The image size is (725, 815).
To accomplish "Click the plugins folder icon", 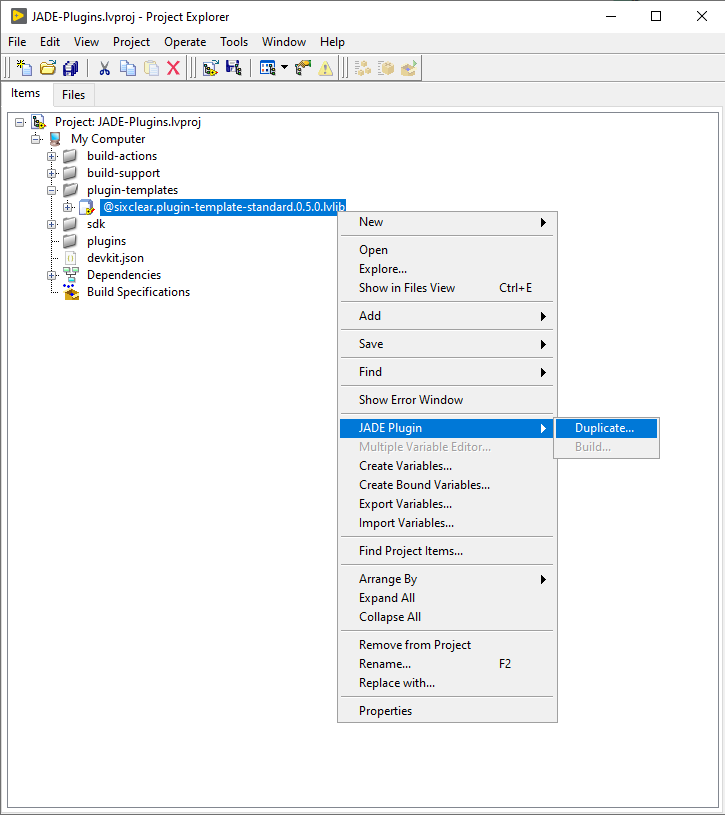I will point(70,241).
